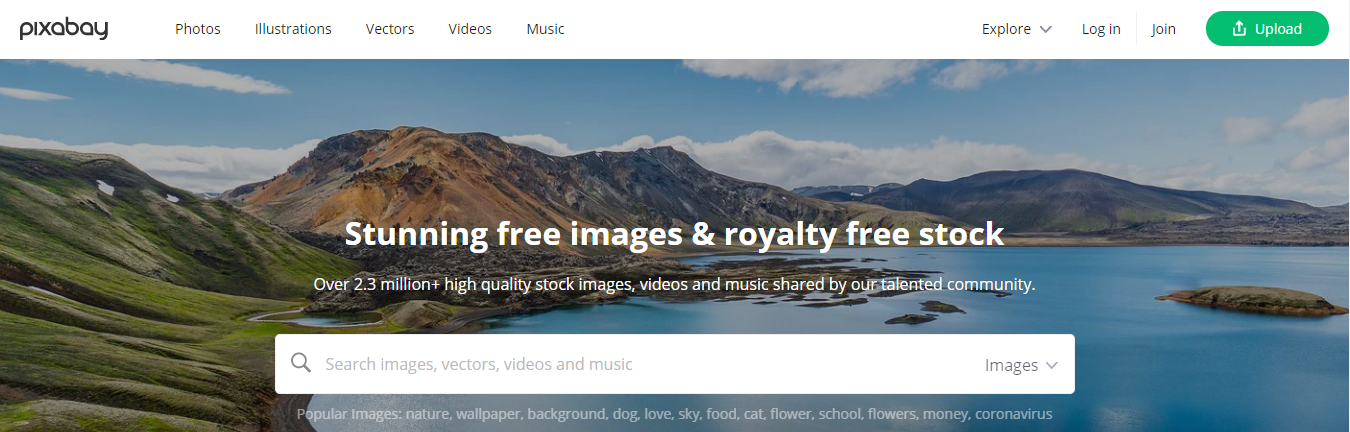
Task: Click the magnifying glass search icon
Action: click(x=300, y=363)
